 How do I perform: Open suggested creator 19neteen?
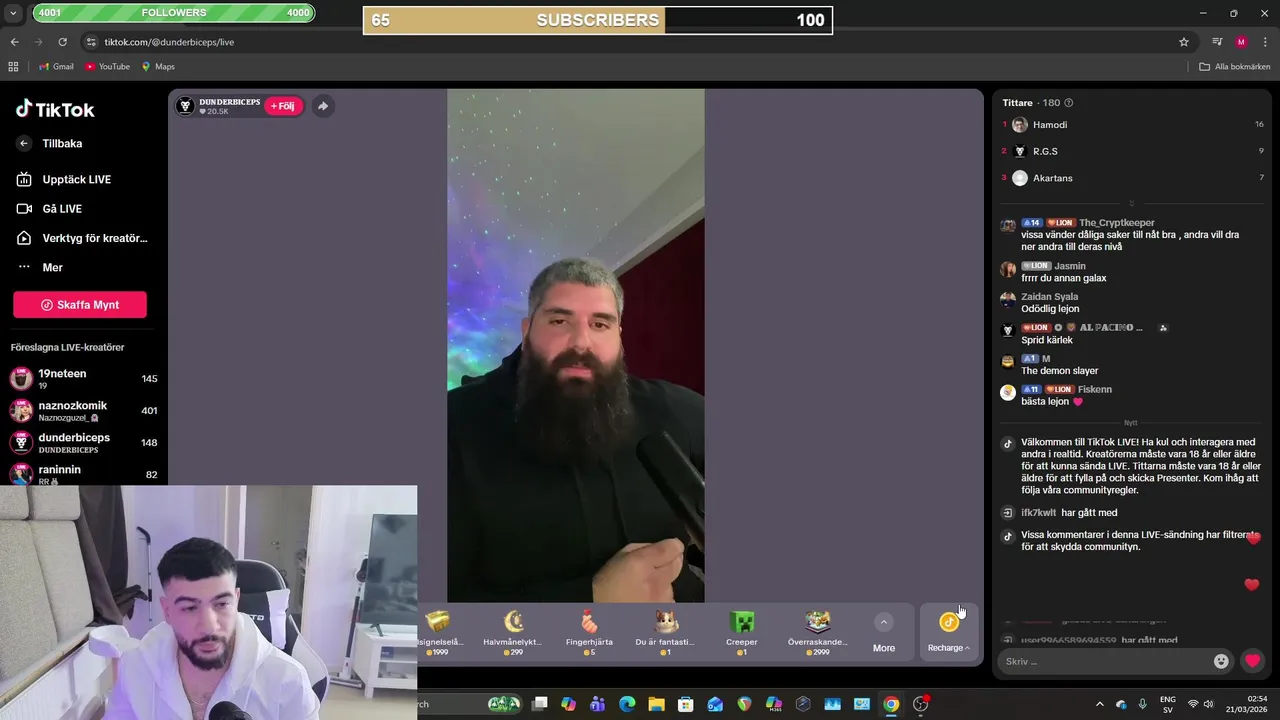pyautogui.click(x=84, y=378)
